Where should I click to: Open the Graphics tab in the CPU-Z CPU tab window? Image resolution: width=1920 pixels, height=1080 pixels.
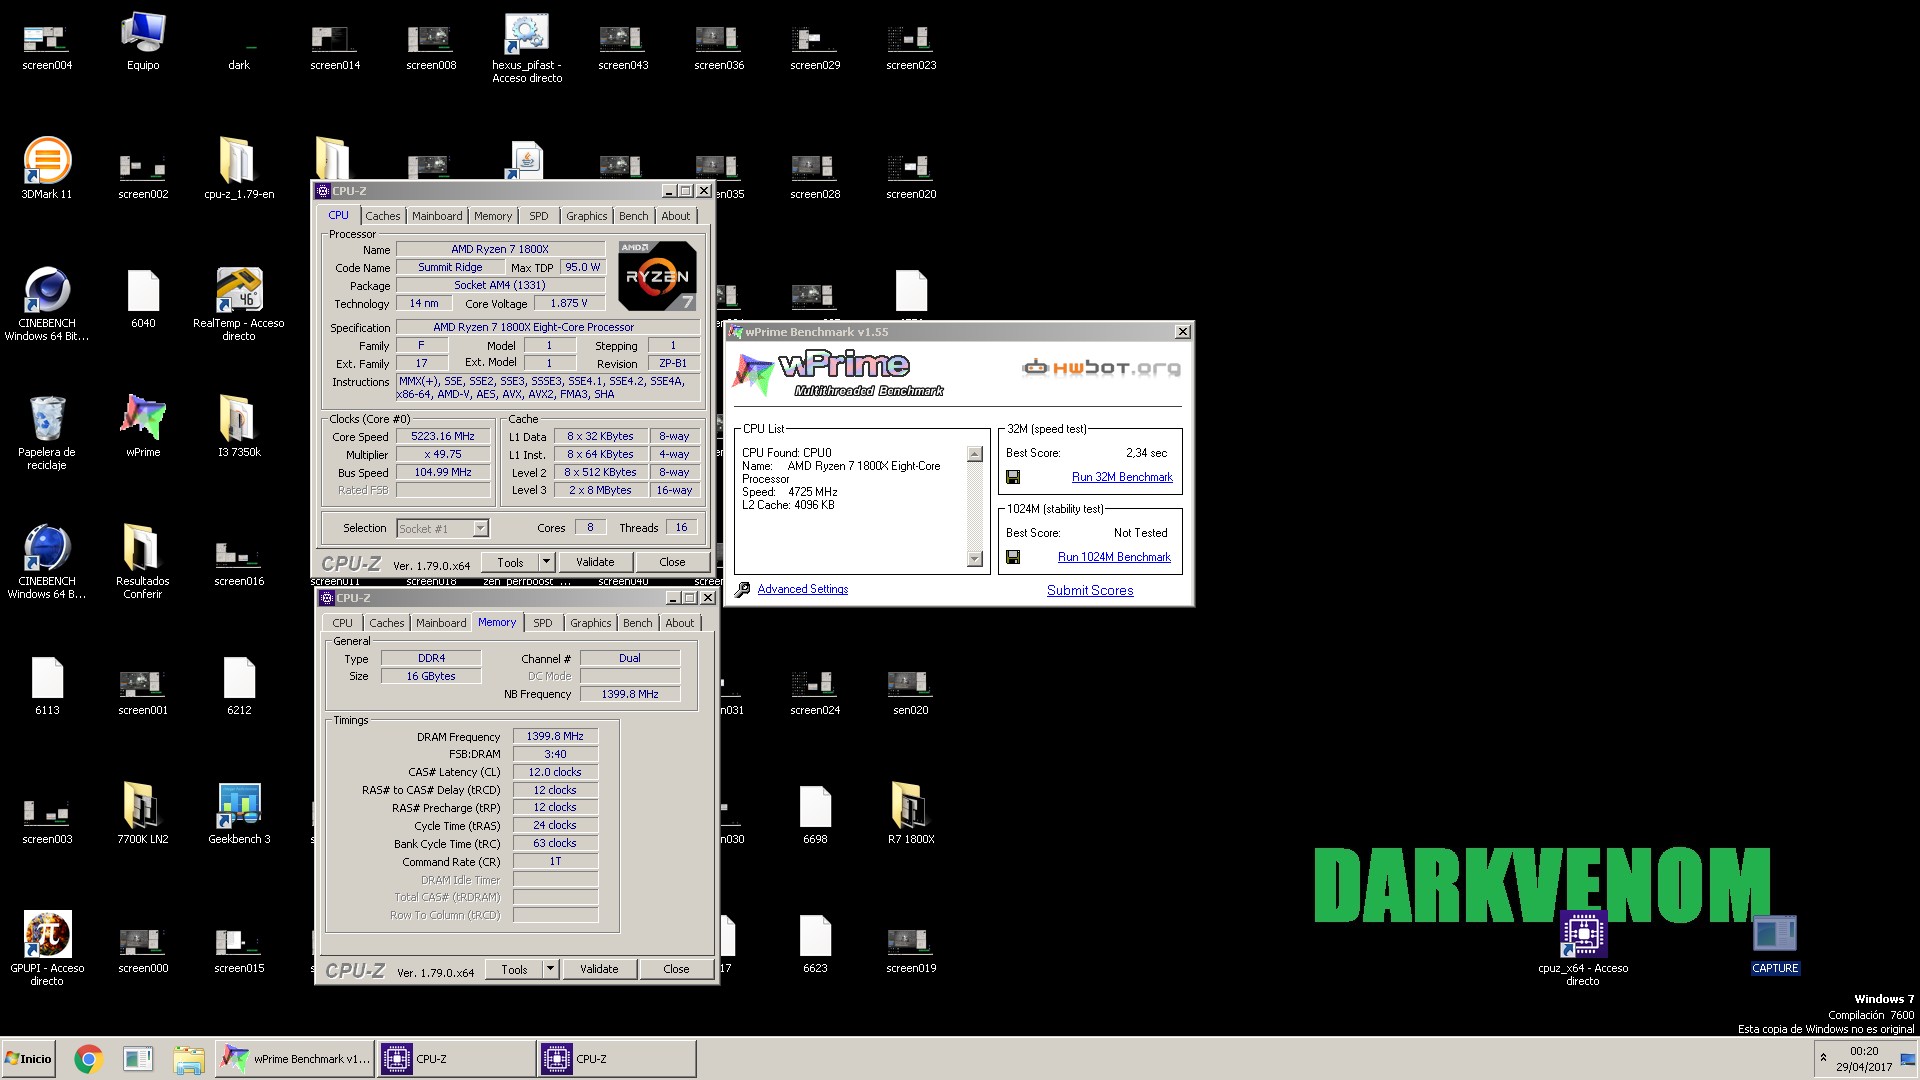pyautogui.click(x=586, y=216)
